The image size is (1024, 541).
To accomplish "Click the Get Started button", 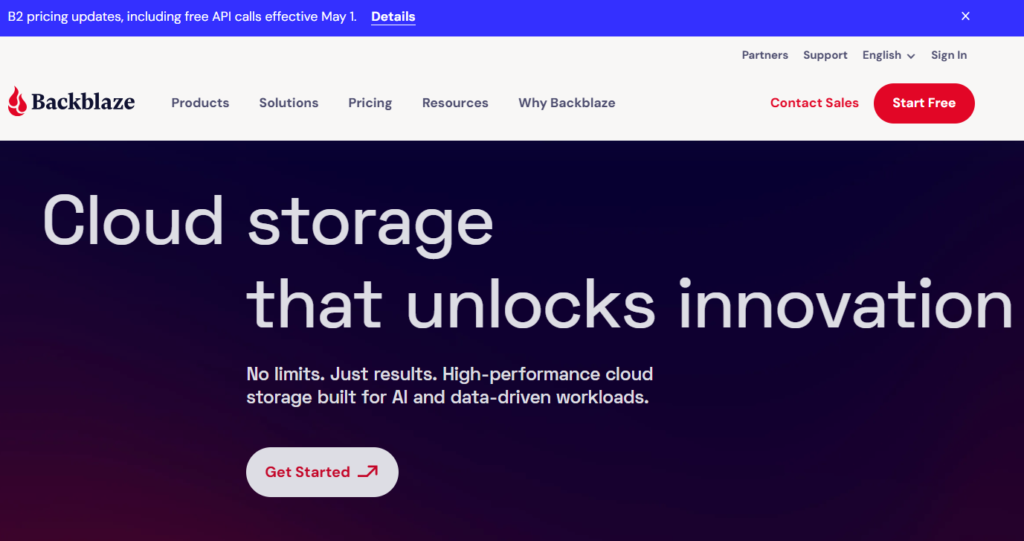I will point(322,472).
